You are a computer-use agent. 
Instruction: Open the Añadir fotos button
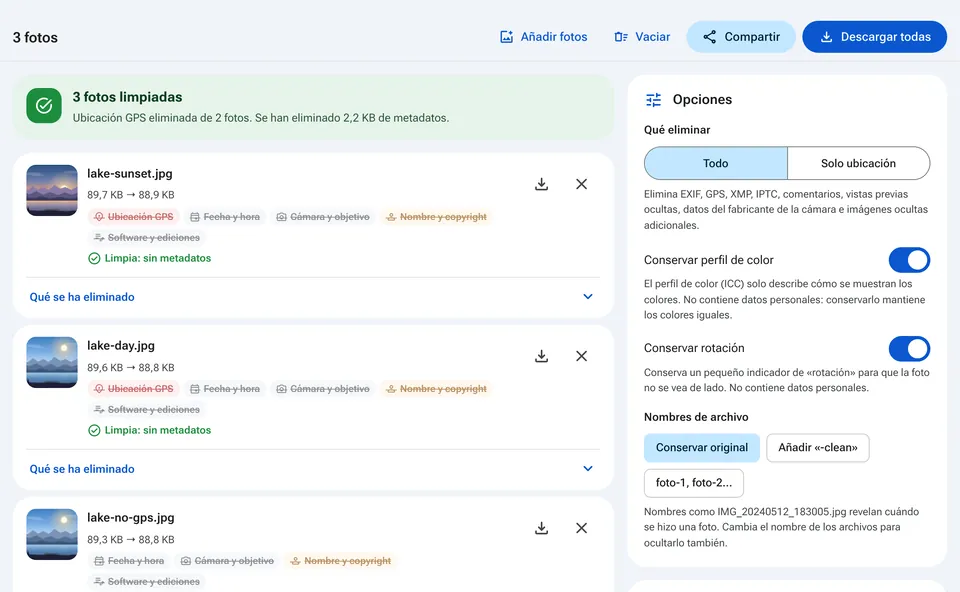pos(544,37)
